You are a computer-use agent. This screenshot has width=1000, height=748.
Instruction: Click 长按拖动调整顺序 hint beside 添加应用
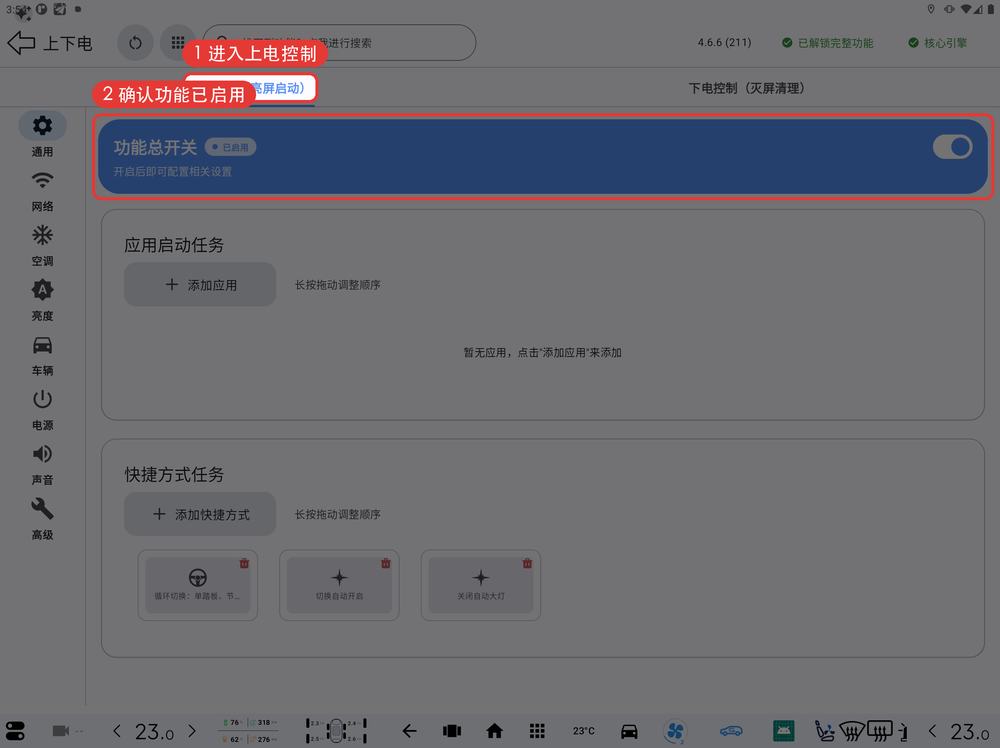click(x=337, y=285)
